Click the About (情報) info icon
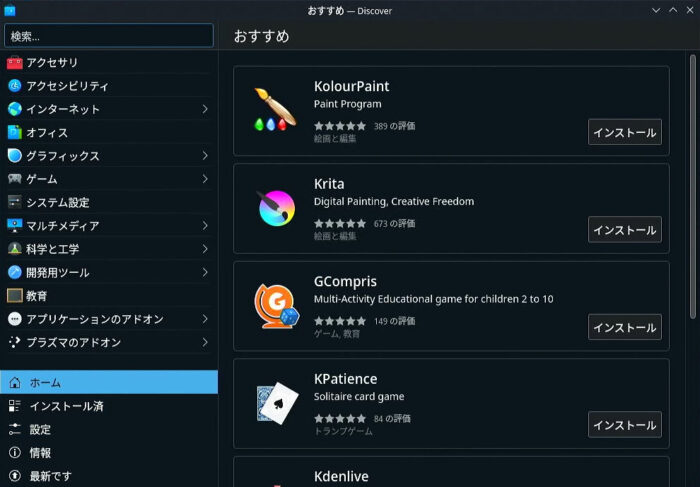This screenshot has height=487, width=700. click(15, 453)
